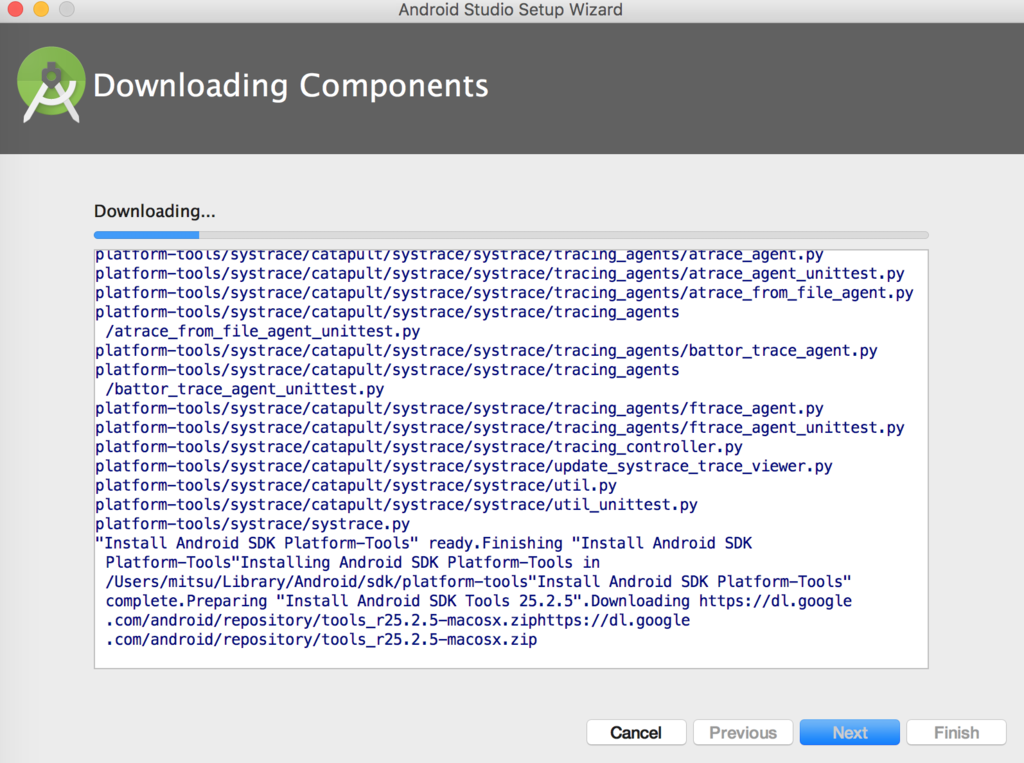1024x763 pixels.
Task: Click the 'Downloading Components' heading
Action: tap(291, 86)
